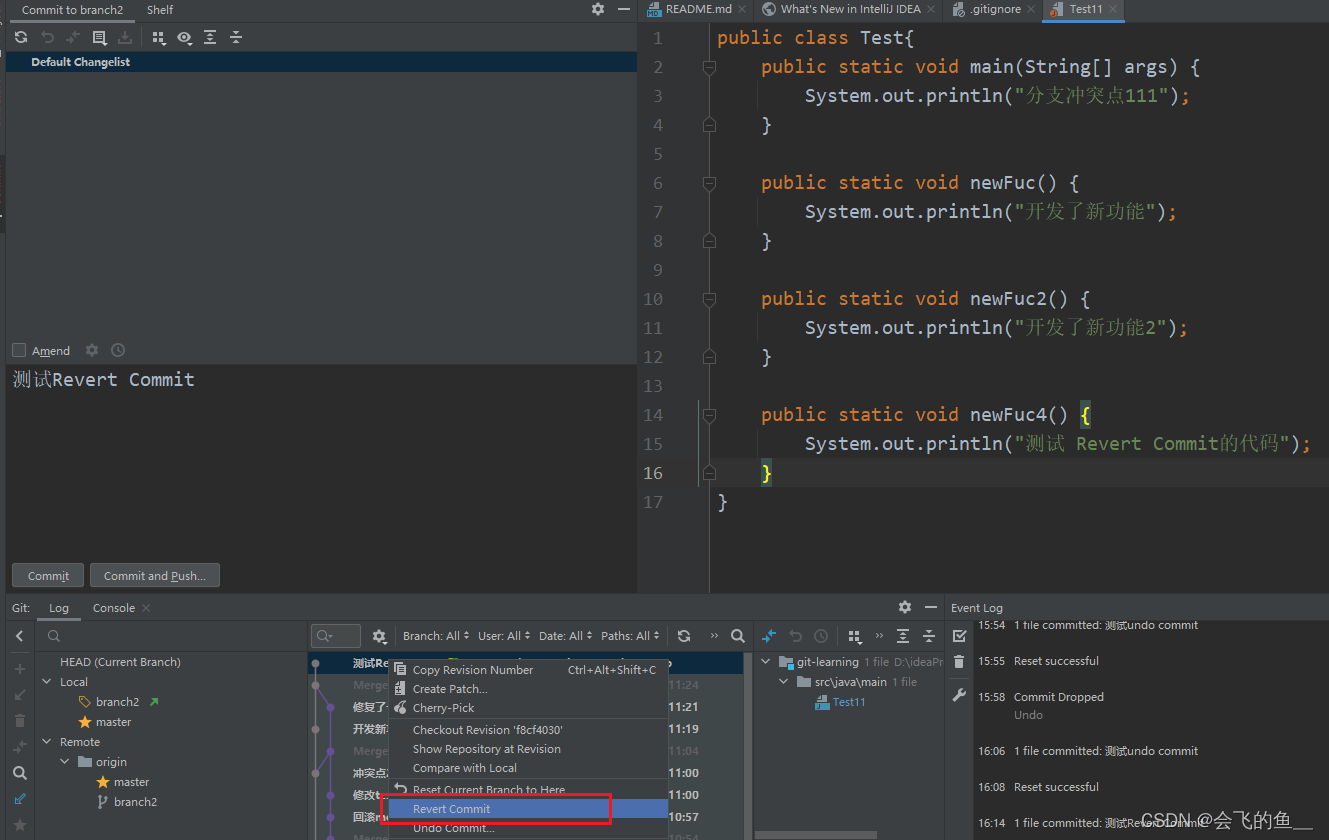Choose Copy Revision Number from context menu
This screenshot has height=840, width=1329.
coord(528,670)
